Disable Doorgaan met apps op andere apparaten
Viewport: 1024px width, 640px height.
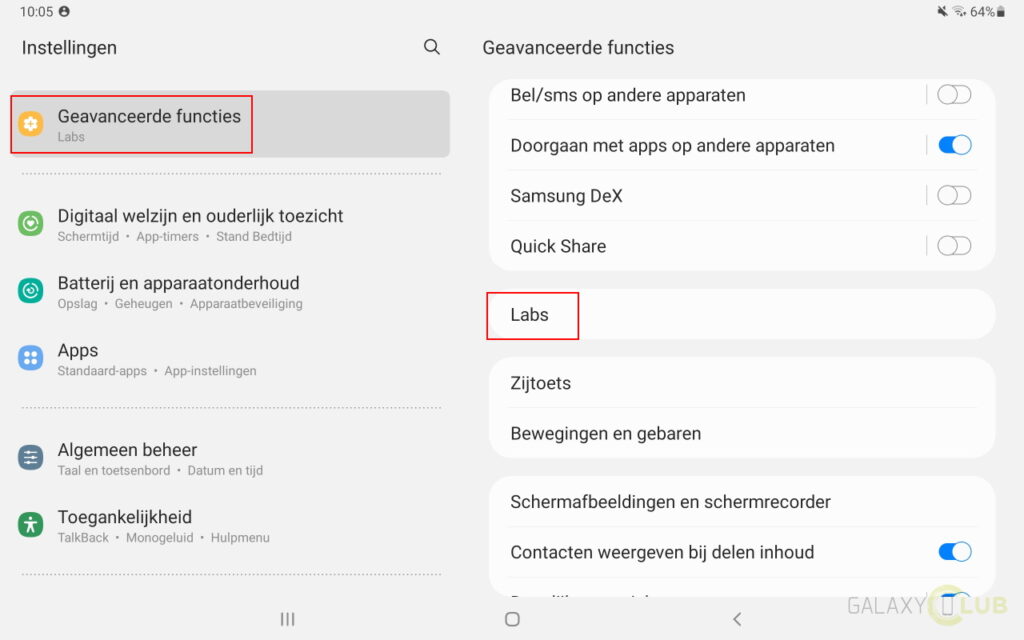click(x=954, y=145)
